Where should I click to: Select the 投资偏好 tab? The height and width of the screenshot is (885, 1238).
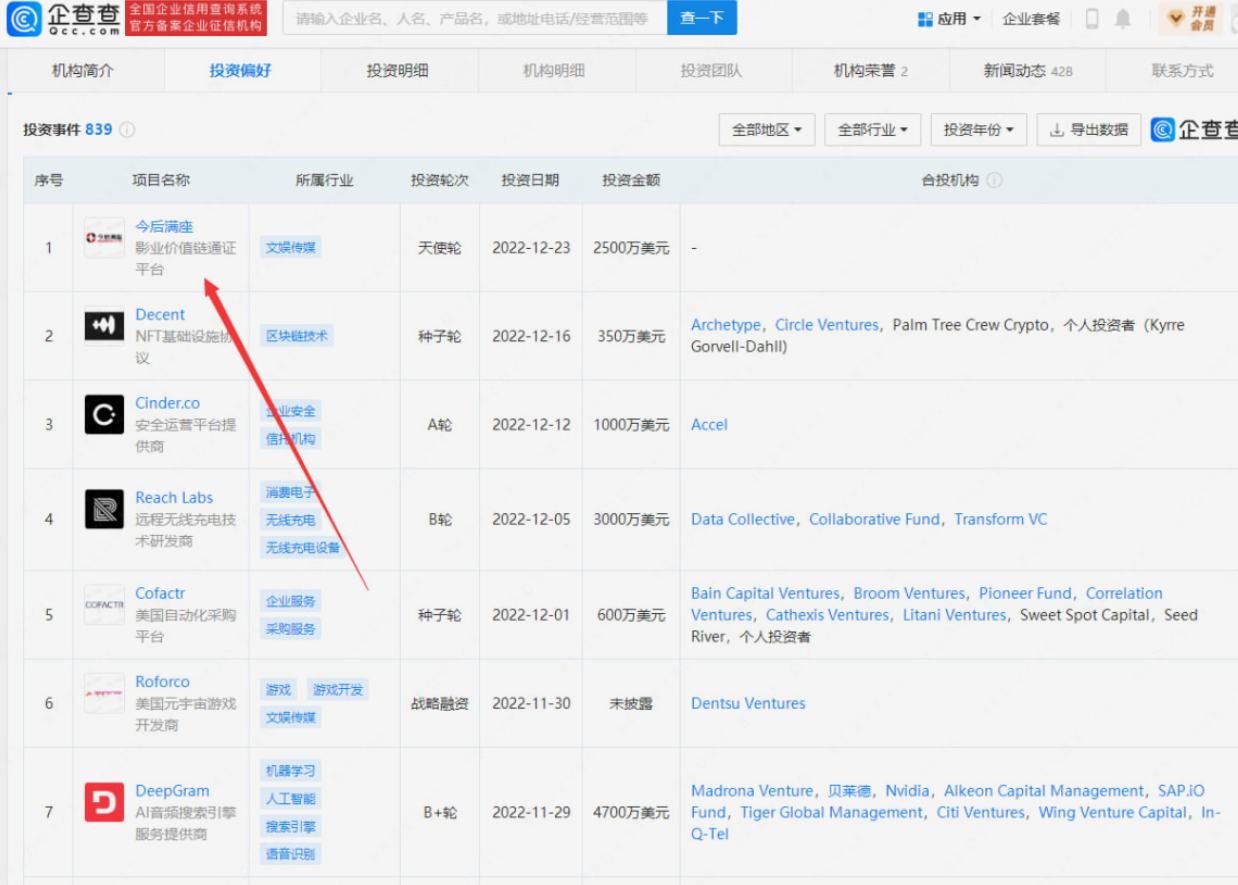click(240, 71)
